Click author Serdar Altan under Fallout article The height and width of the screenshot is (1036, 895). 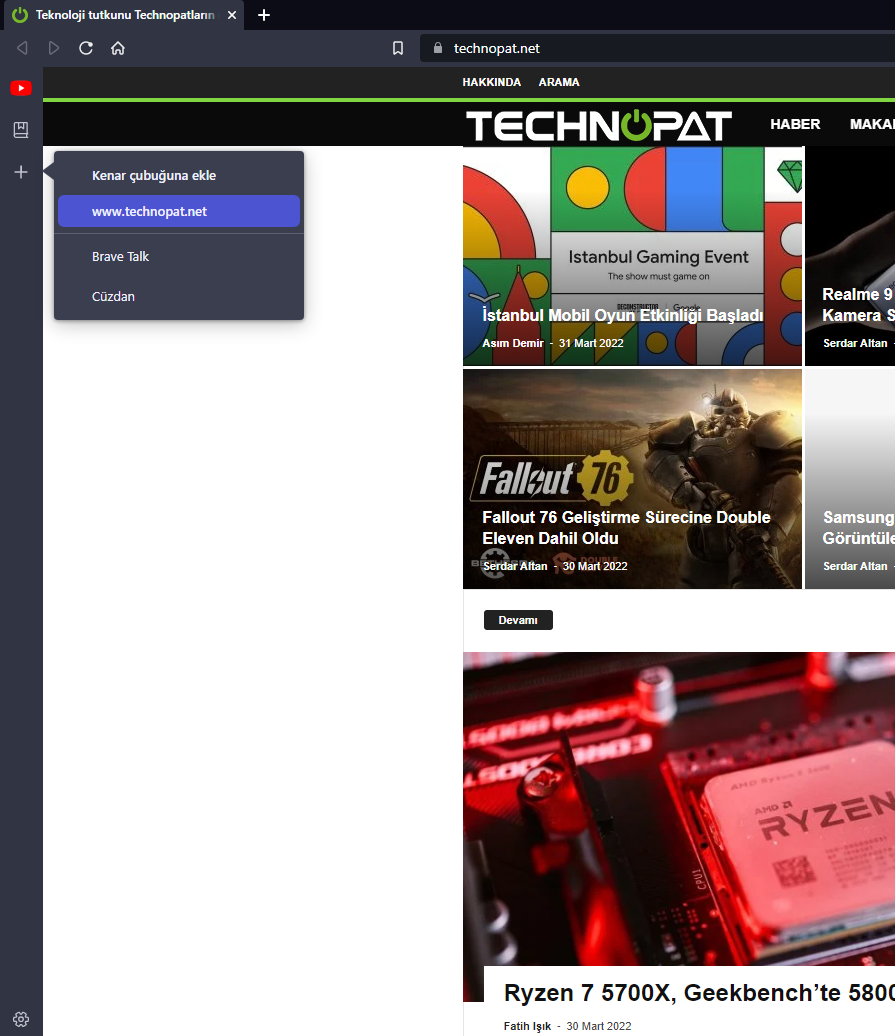pos(515,566)
